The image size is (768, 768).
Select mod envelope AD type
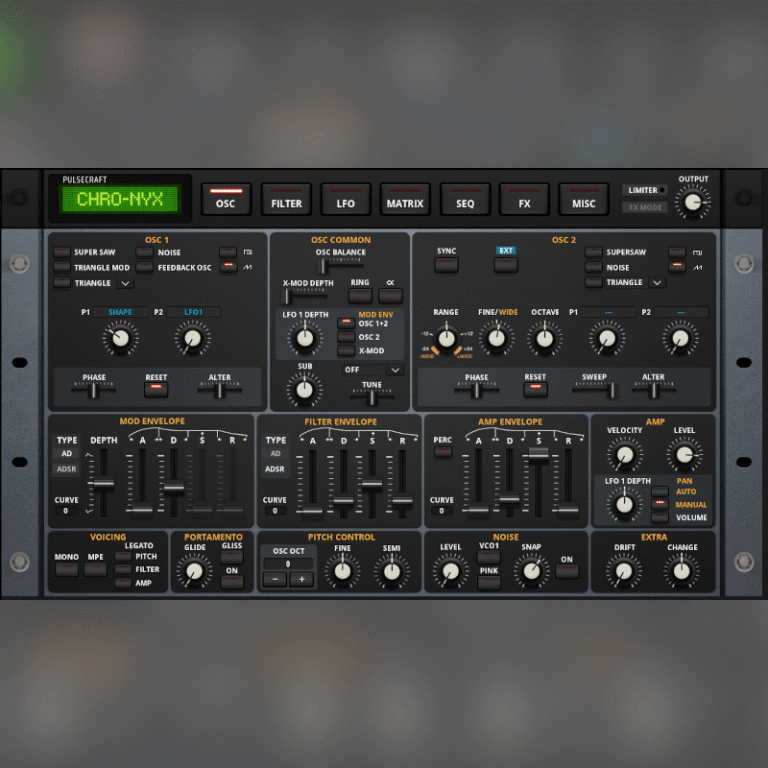67,454
